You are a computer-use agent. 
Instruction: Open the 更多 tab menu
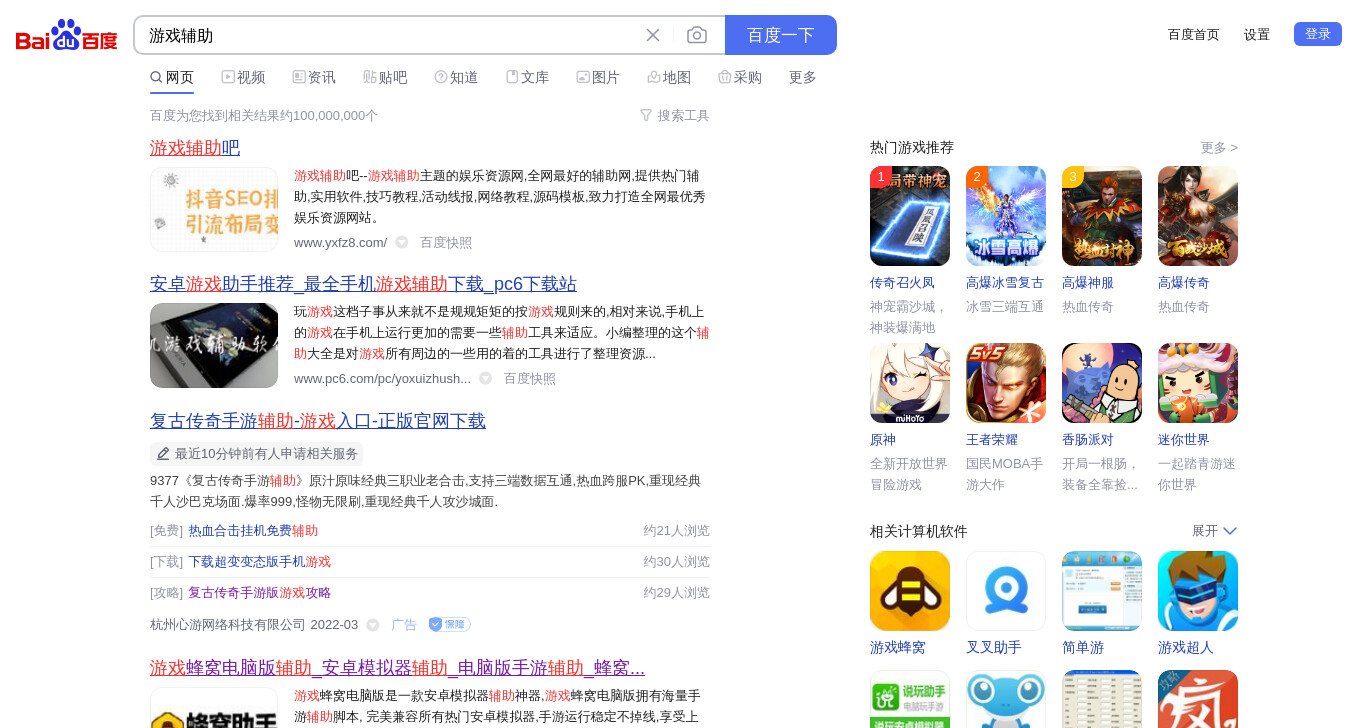[x=803, y=77]
